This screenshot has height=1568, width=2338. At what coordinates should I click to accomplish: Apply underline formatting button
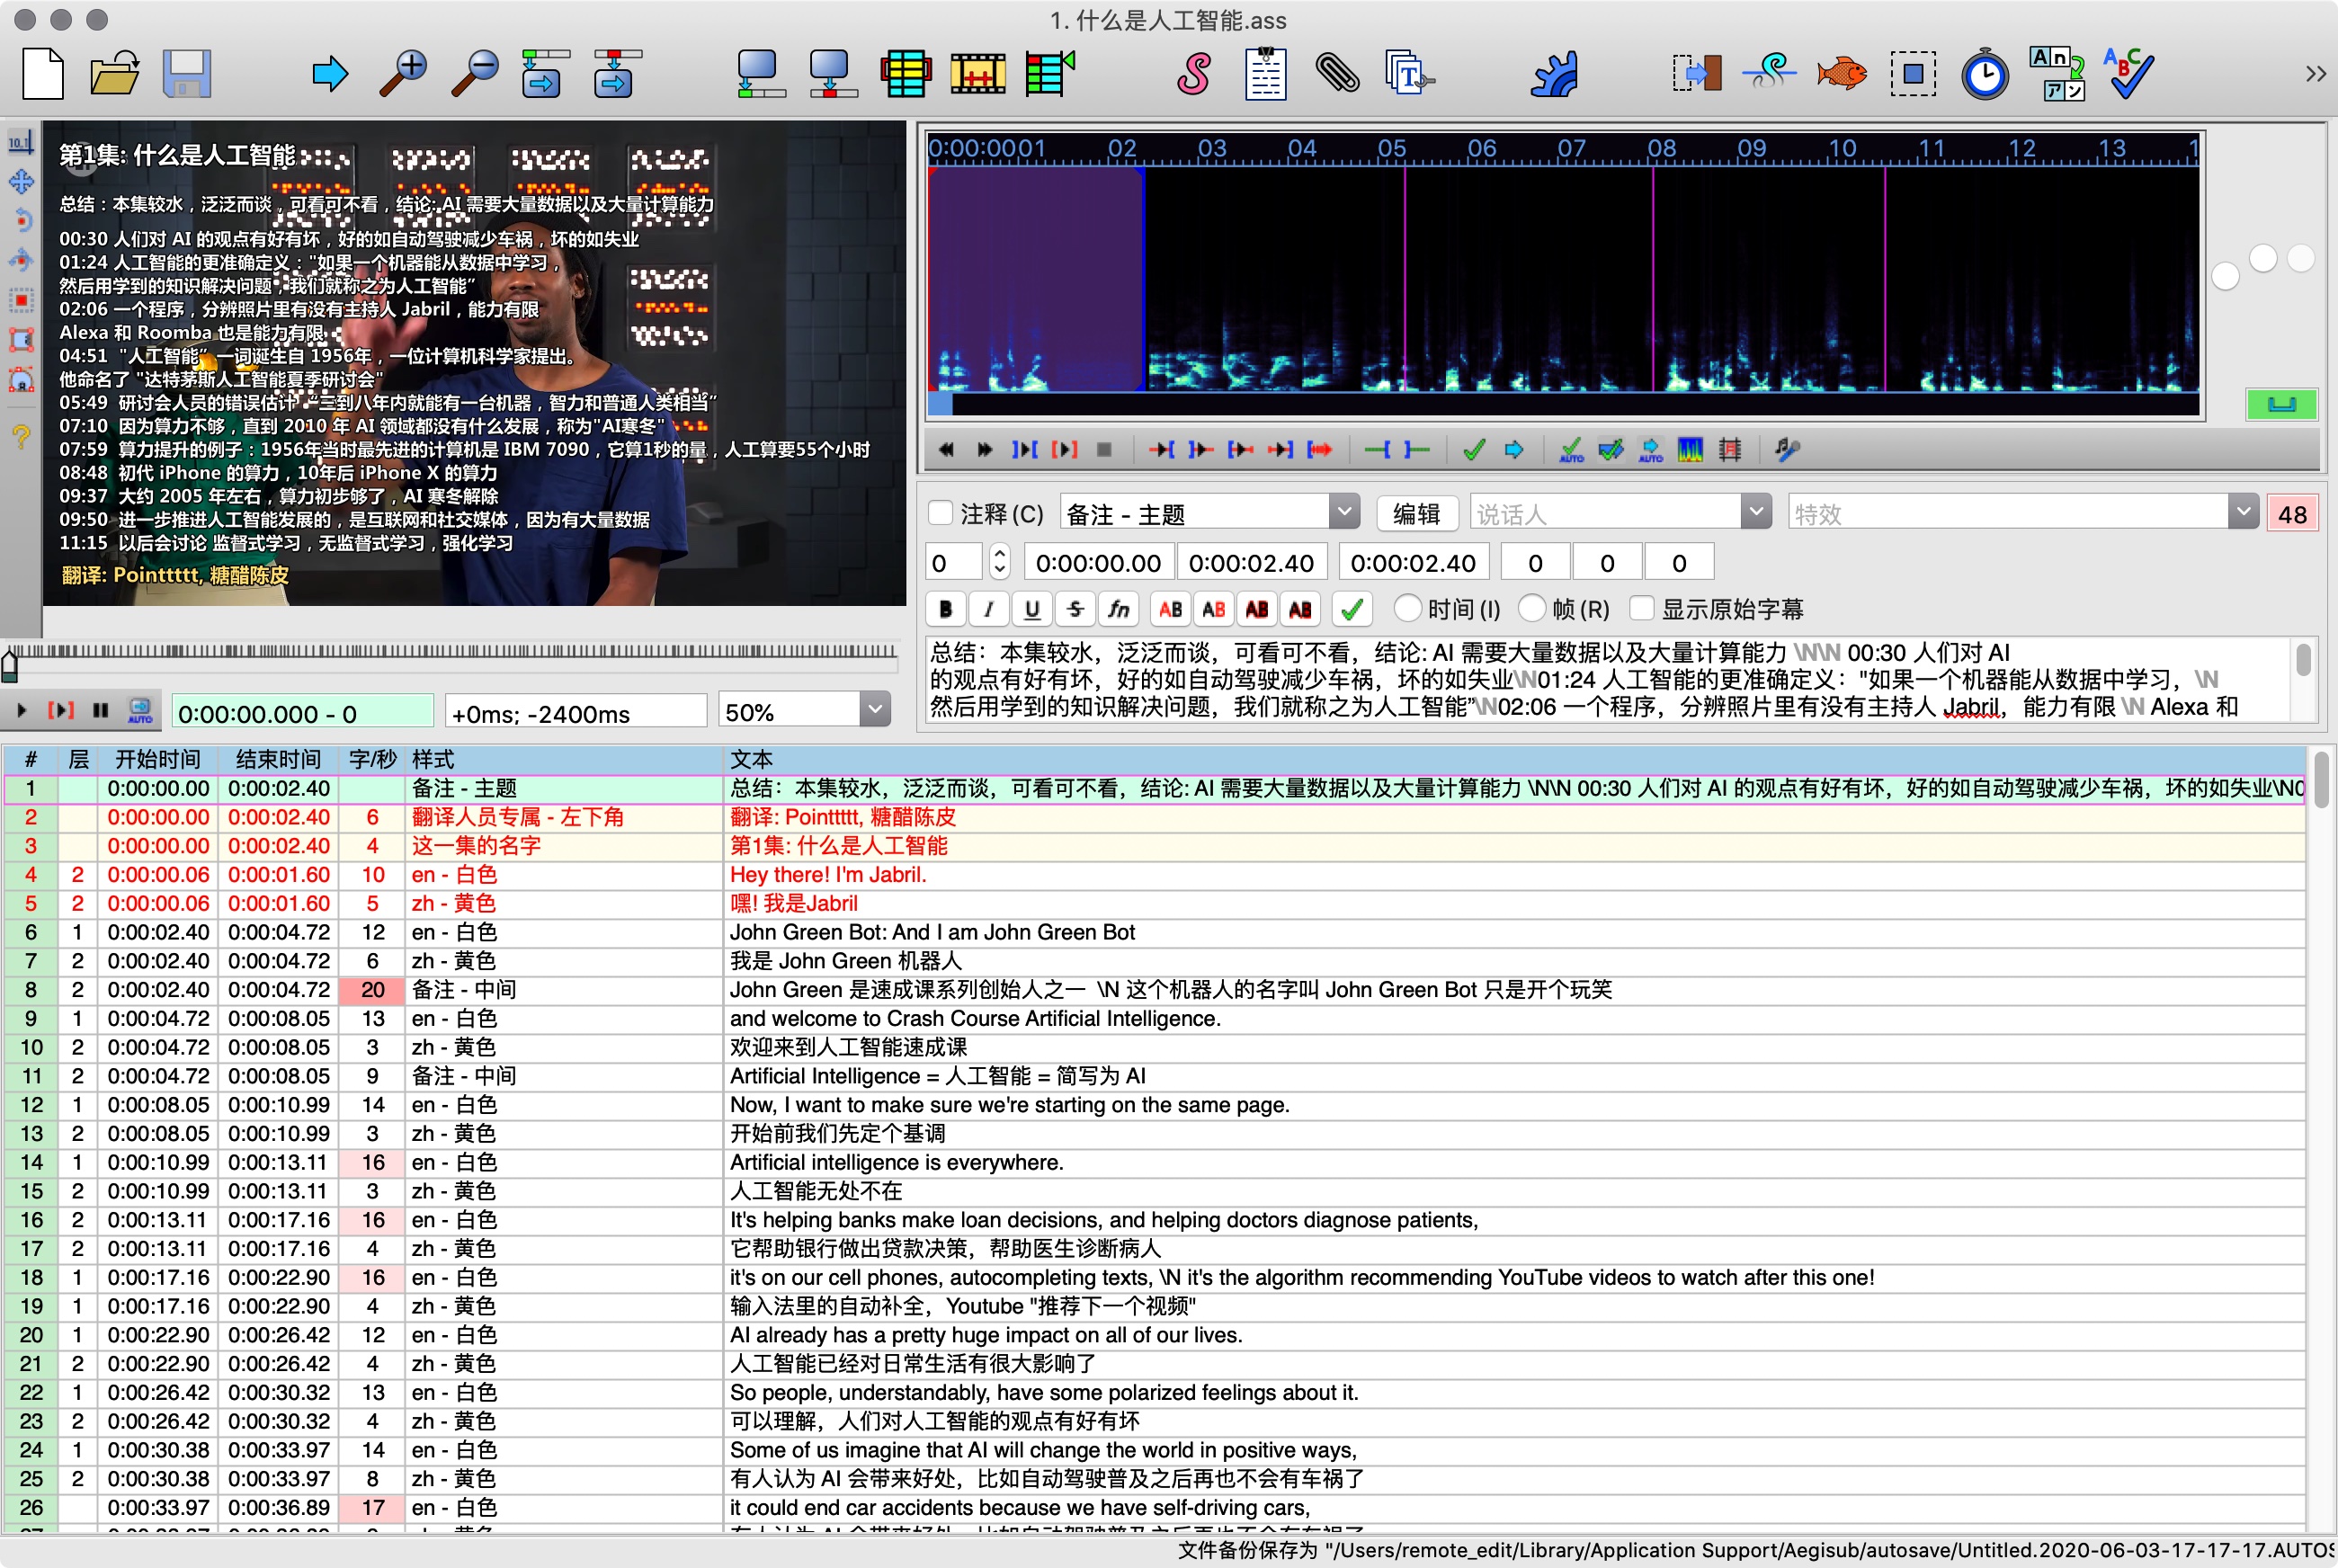click(x=1032, y=608)
